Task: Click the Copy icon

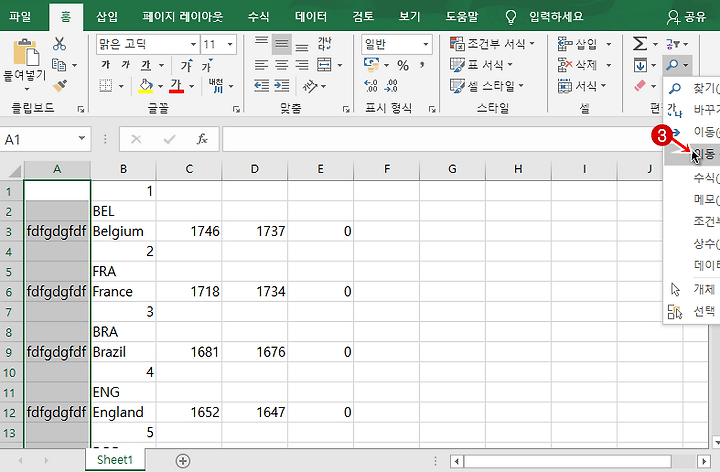Action: [x=59, y=65]
